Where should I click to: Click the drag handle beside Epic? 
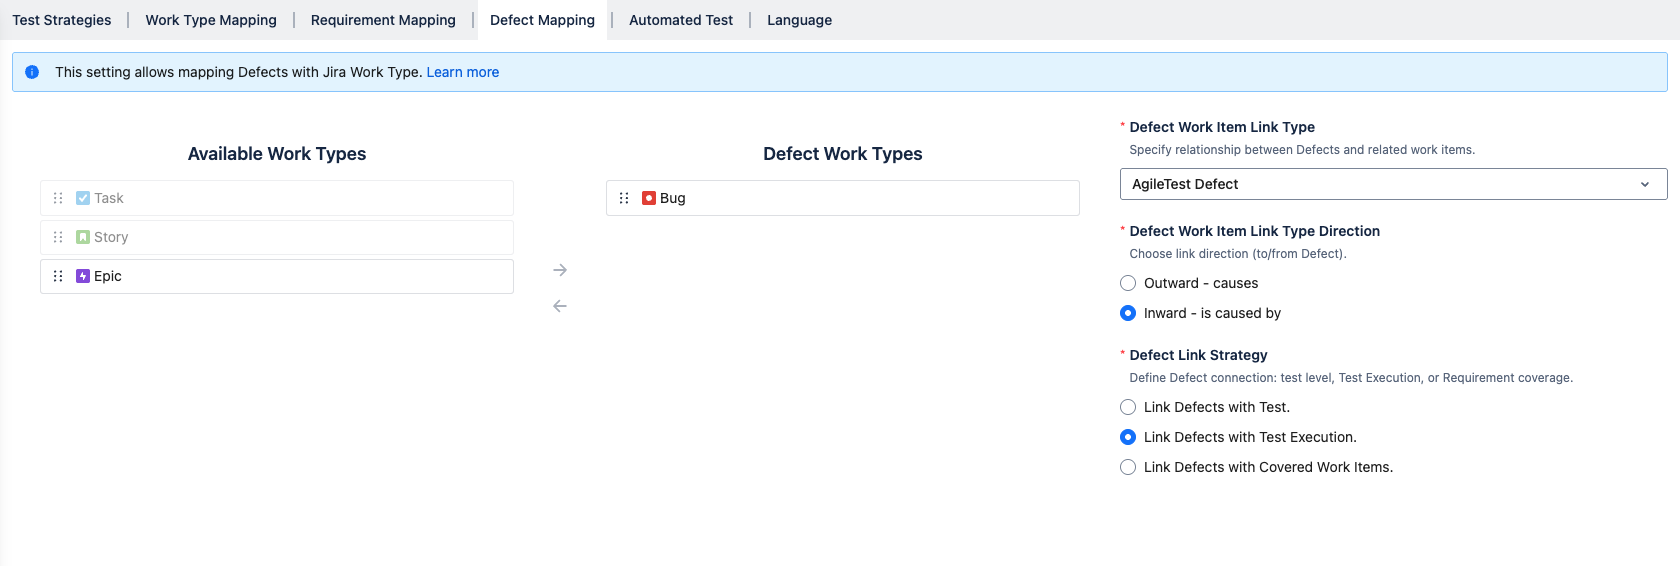pos(58,276)
